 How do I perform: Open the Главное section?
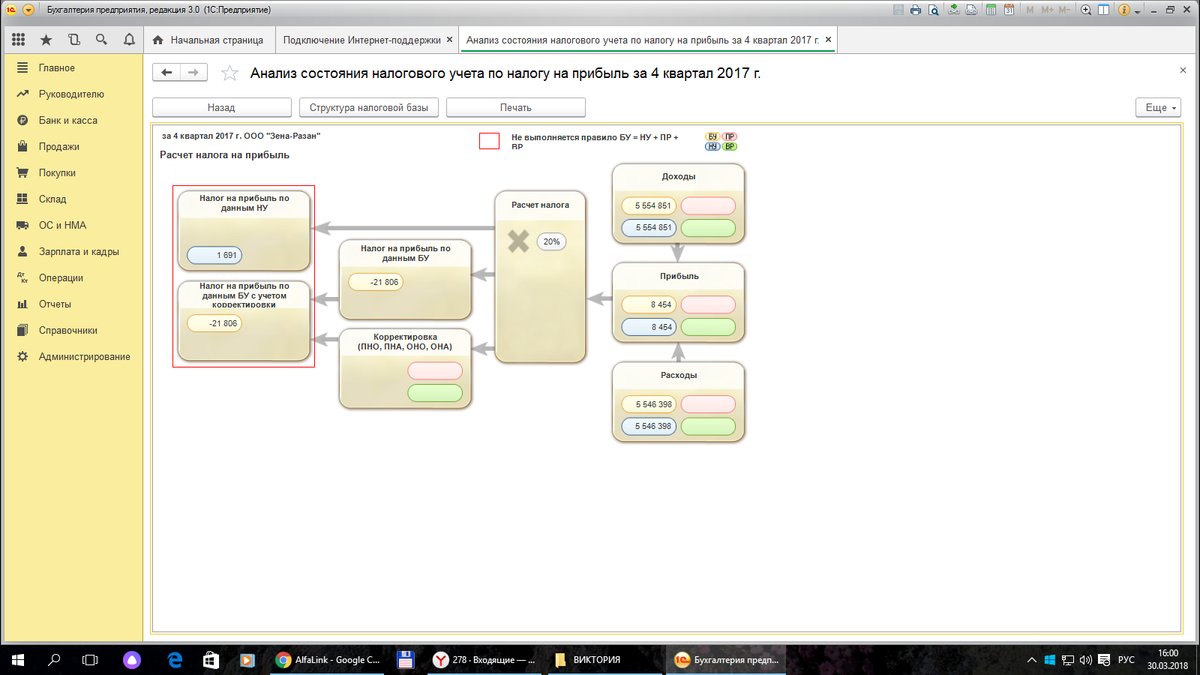[x=71, y=68]
